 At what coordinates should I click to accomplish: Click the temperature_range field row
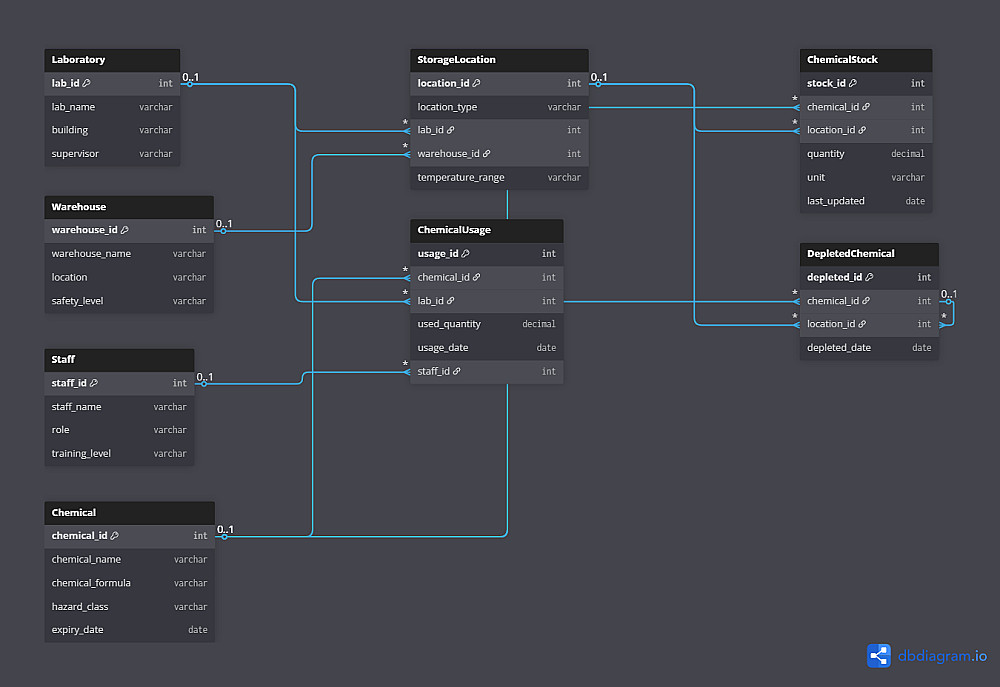[499, 177]
